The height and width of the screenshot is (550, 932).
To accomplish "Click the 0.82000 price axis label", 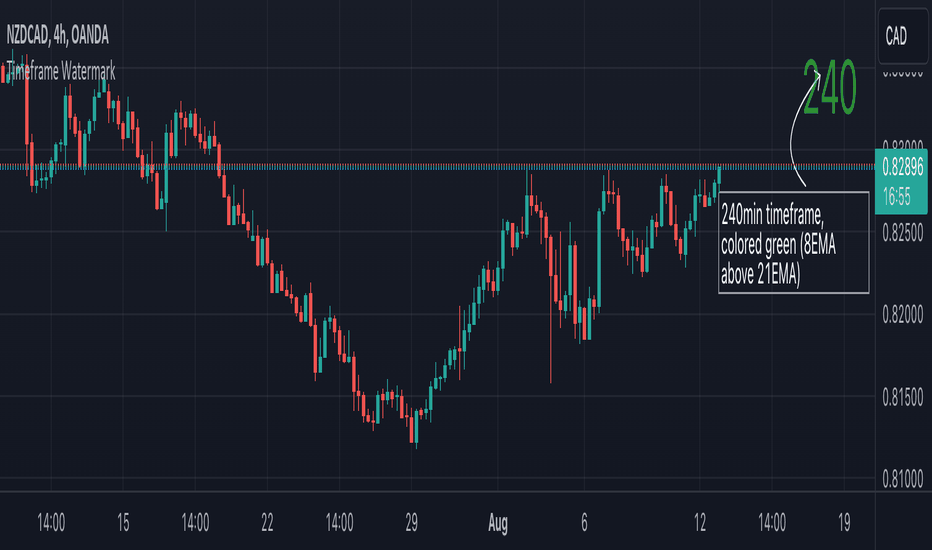I will point(902,315).
